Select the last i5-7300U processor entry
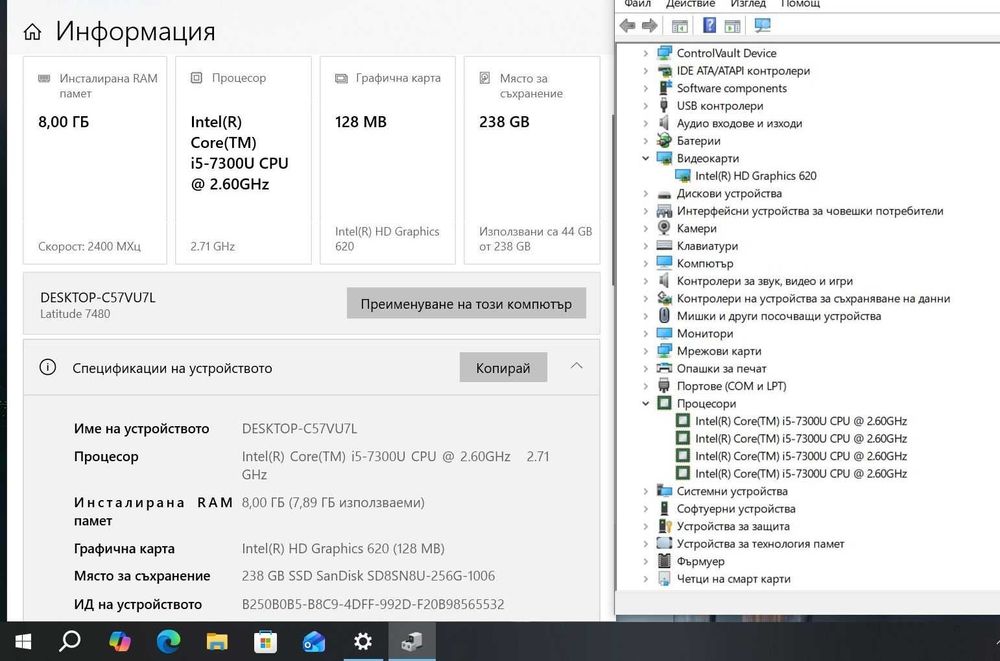 [800, 473]
